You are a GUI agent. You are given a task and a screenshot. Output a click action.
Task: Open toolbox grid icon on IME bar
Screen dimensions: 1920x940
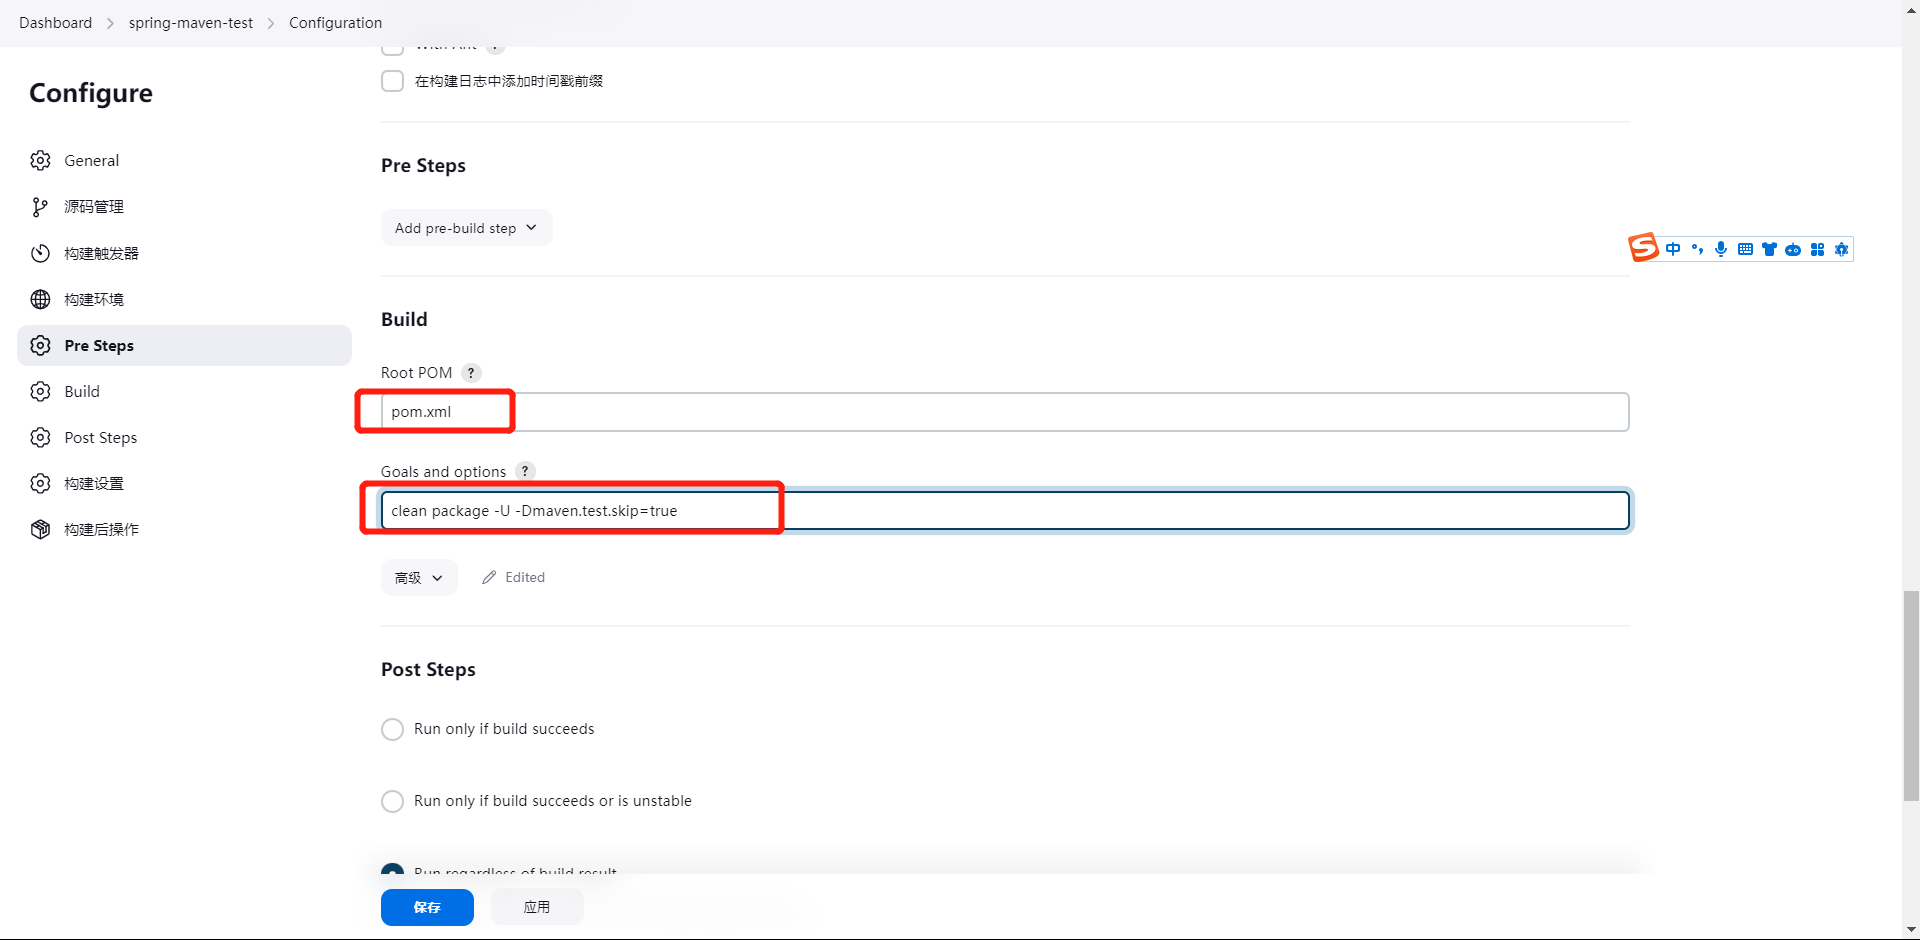pos(1817,249)
